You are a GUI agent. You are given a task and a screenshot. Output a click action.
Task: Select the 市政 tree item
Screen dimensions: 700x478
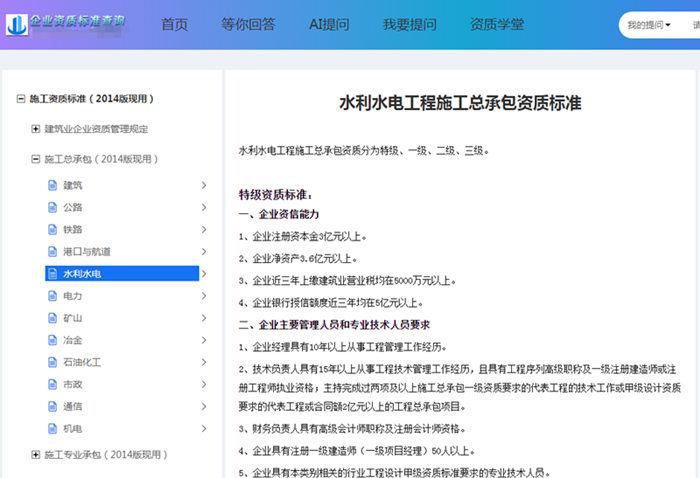73,384
